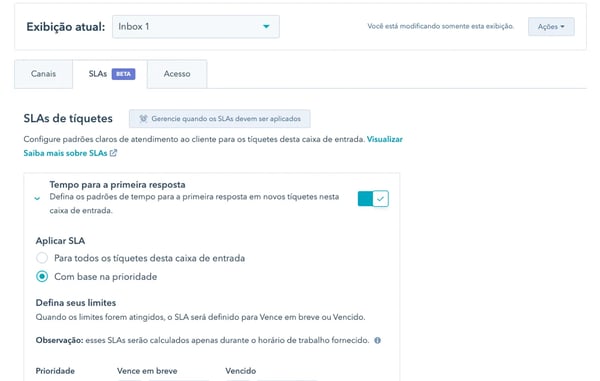This screenshot has height=381, width=600.
Task: Click the SLAs de tíquetes heading
Action: [68, 119]
